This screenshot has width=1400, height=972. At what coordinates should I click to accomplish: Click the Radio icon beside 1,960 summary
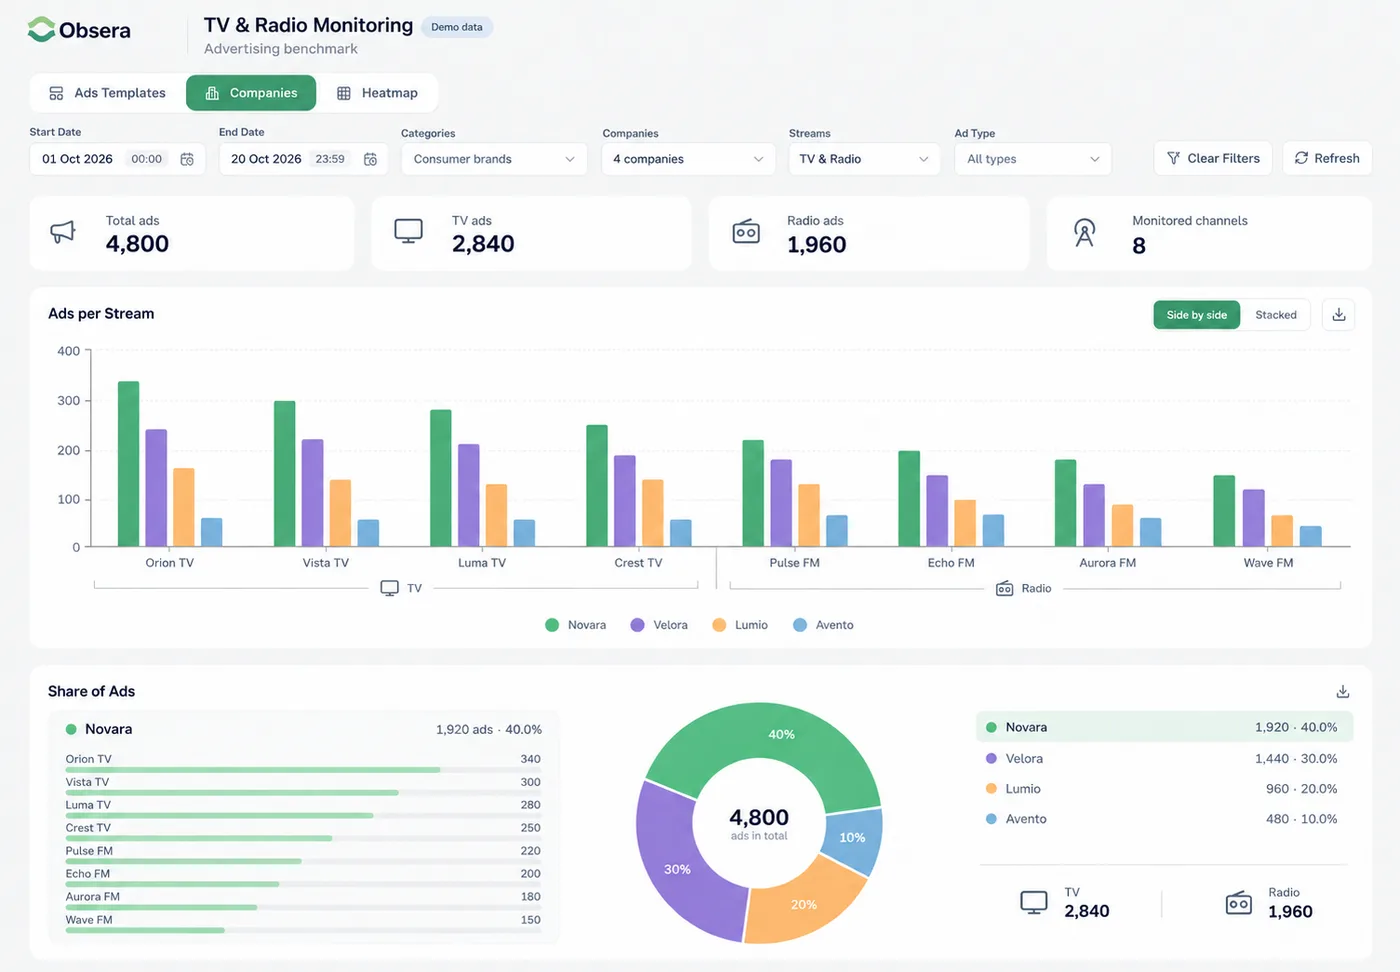[x=1239, y=903]
